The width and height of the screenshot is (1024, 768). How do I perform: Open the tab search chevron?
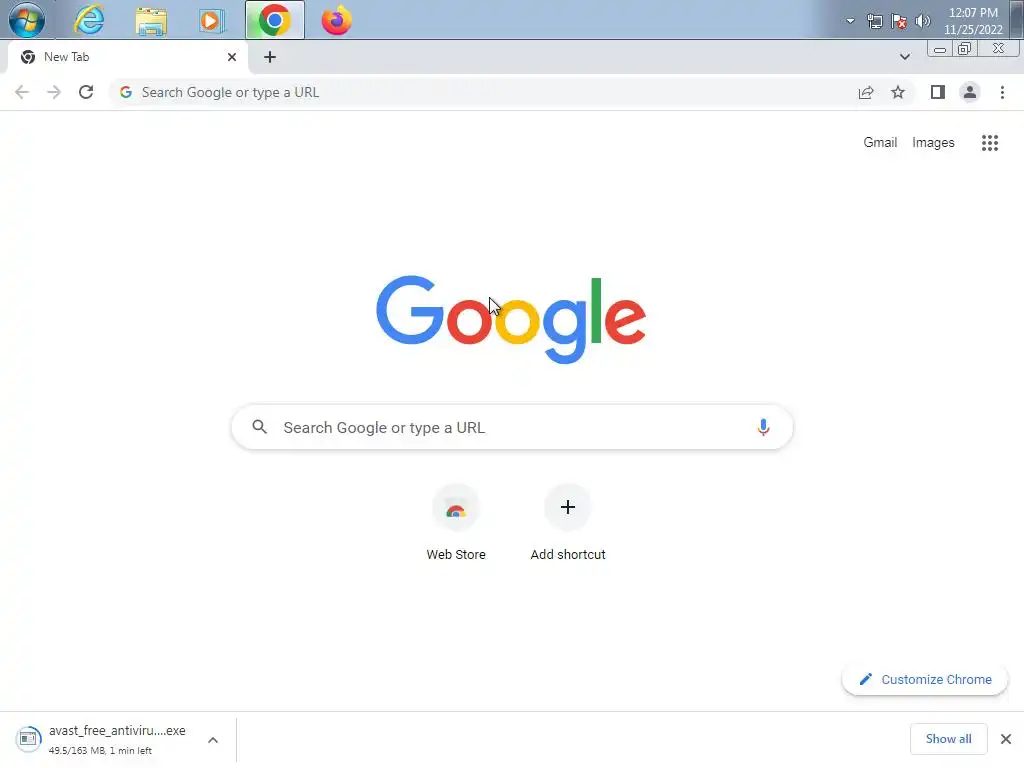point(904,57)
